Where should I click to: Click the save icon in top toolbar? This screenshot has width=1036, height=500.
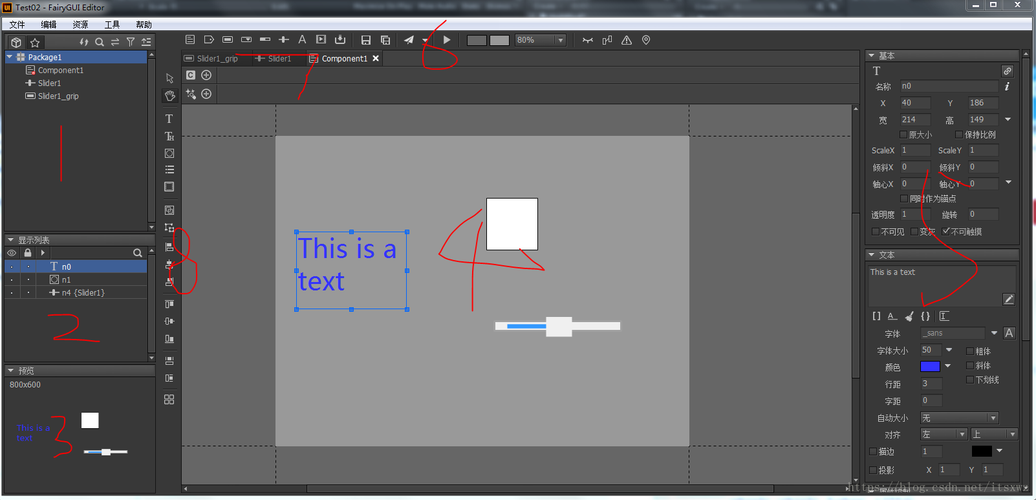(x=366, y=40)
